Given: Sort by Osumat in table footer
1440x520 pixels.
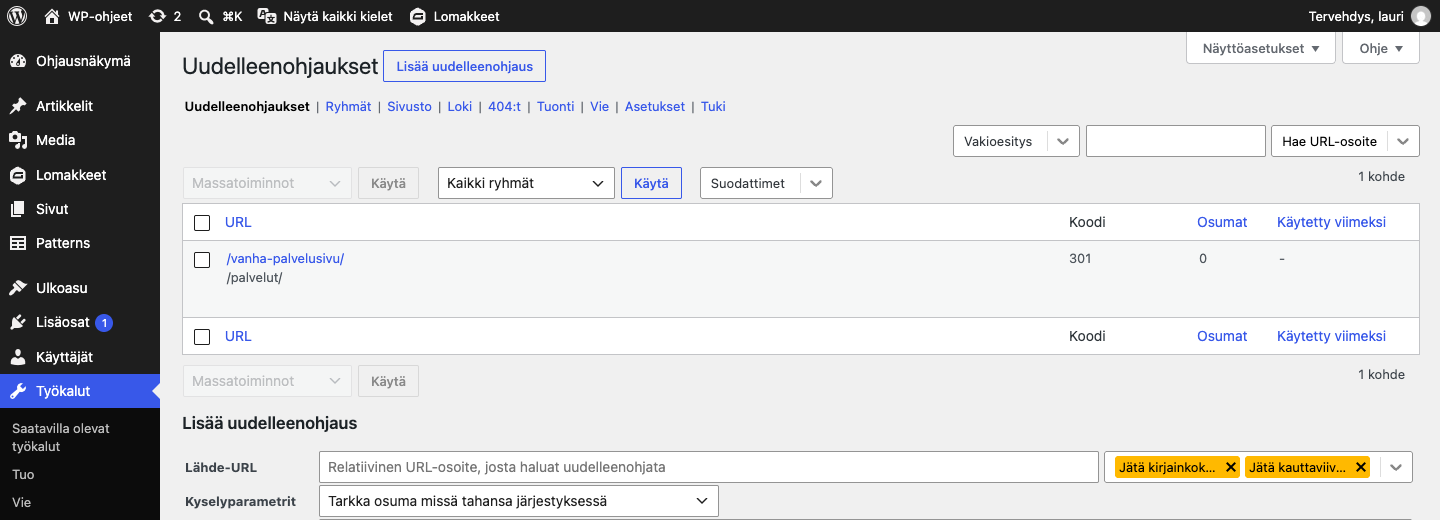Looking at the screenshot, I should pos(1222,336).
